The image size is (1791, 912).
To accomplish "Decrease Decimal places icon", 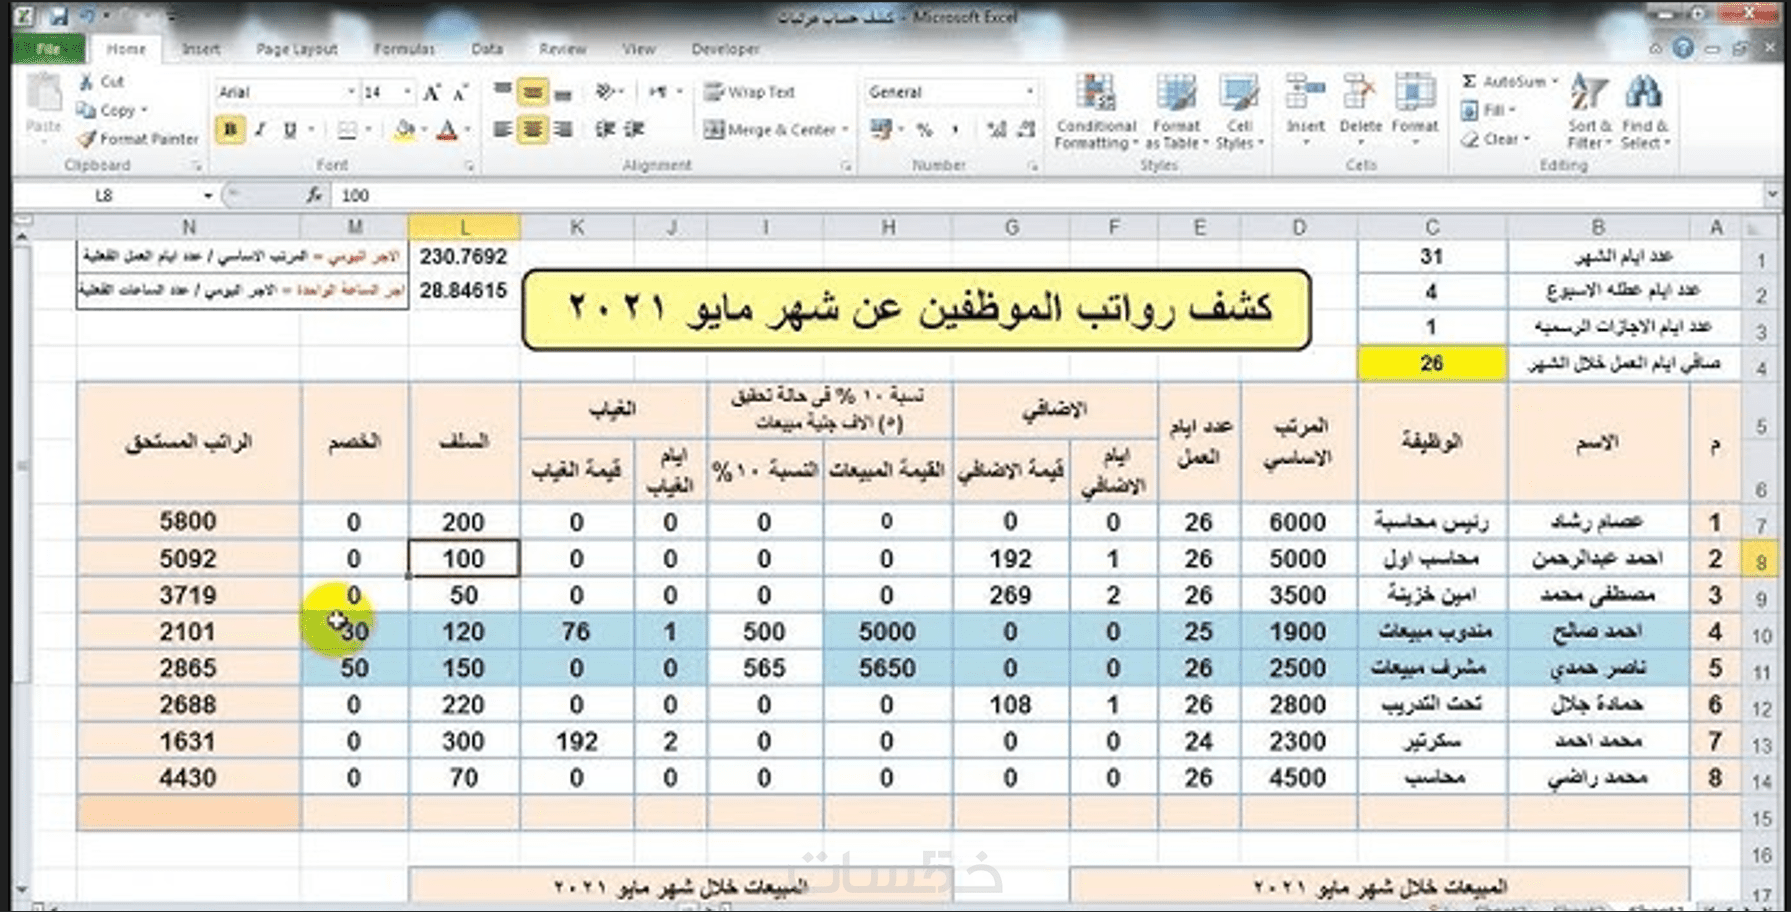I will (1026, 130).
